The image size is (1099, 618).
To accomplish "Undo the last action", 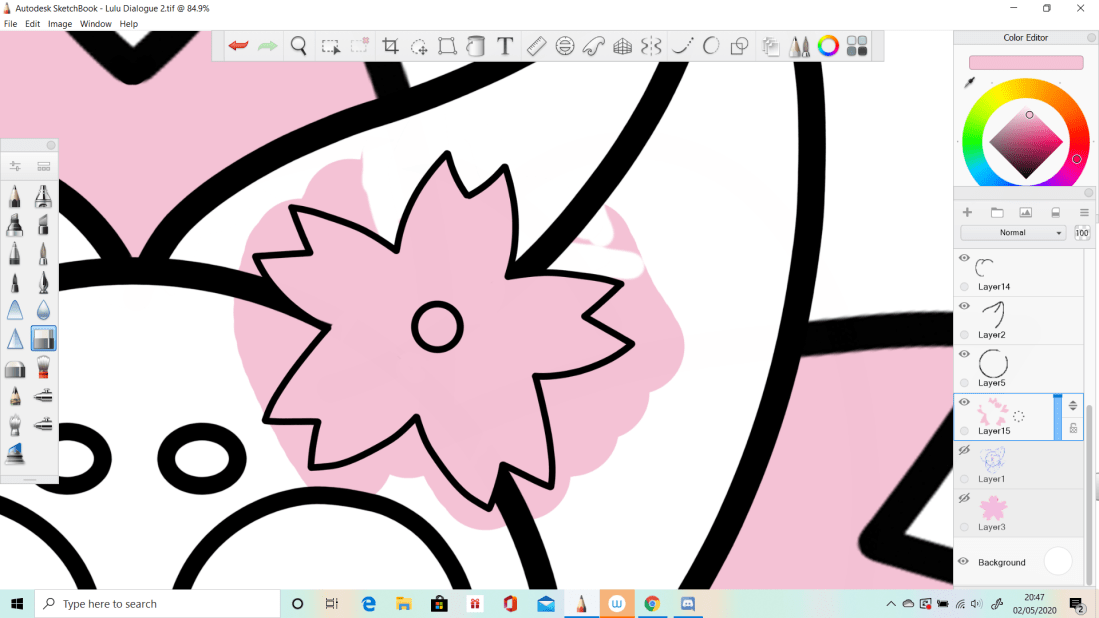I will pyautogui.click(x=238, y=45).
